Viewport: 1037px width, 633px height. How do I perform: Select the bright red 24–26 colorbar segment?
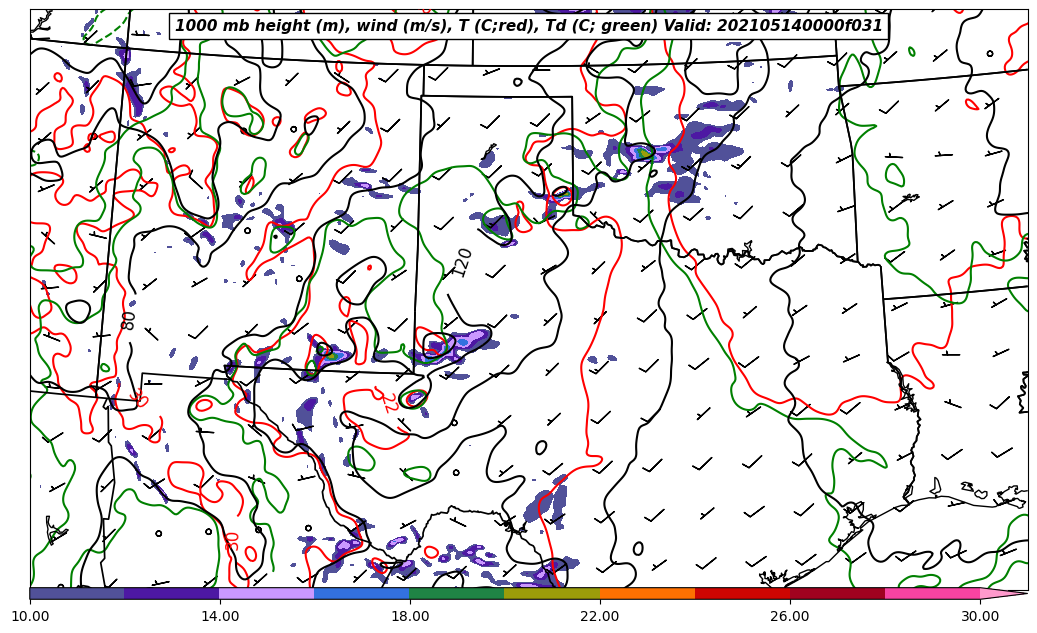[x=742, y=593]
